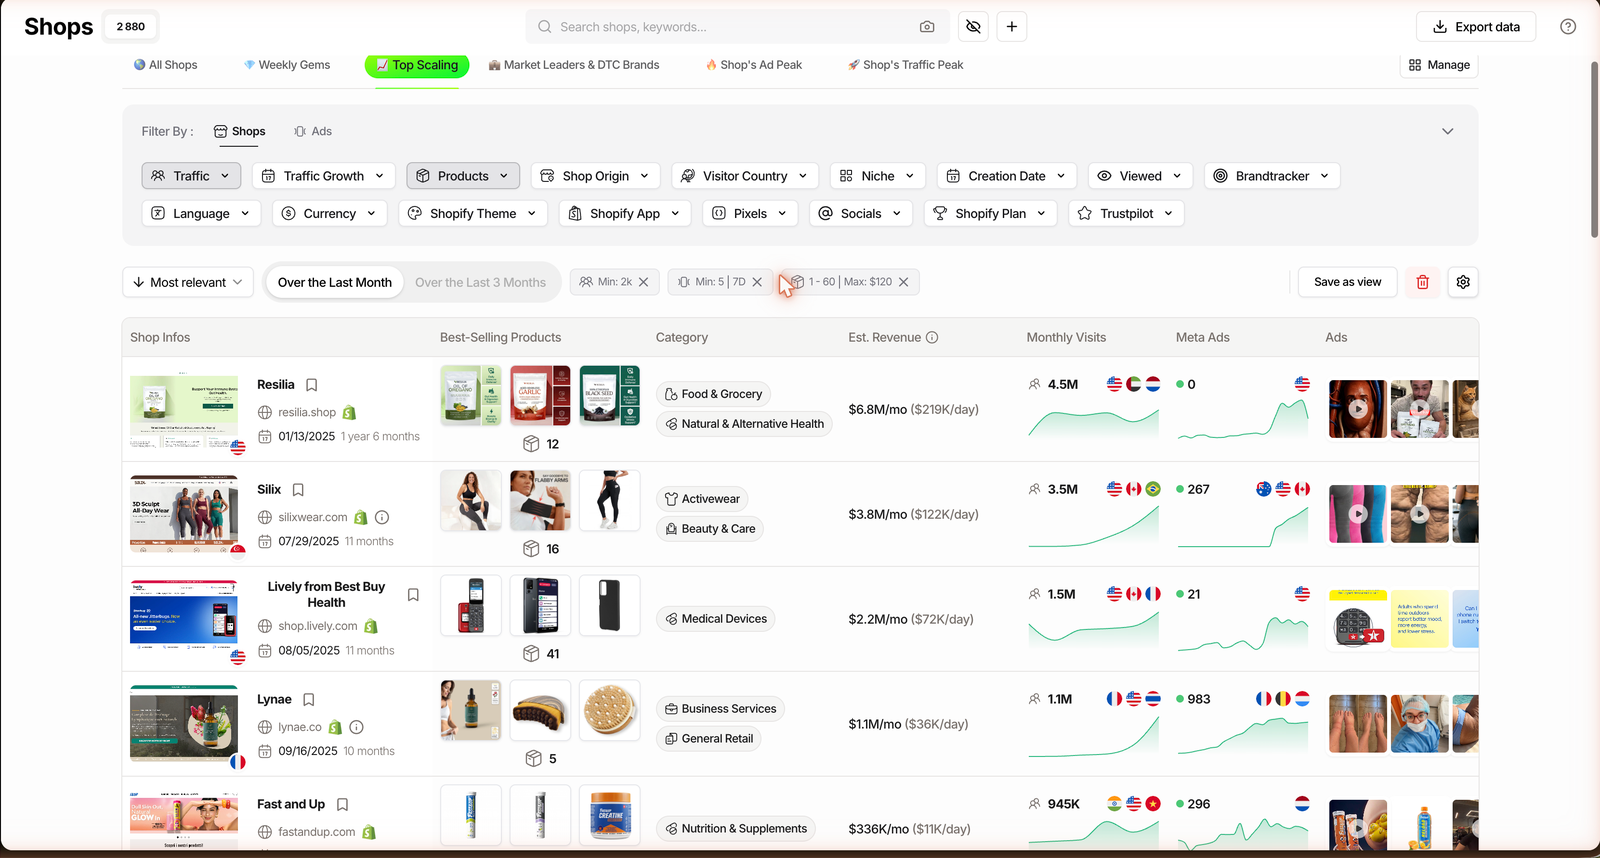Filter by Ads tab

[313, 132]
